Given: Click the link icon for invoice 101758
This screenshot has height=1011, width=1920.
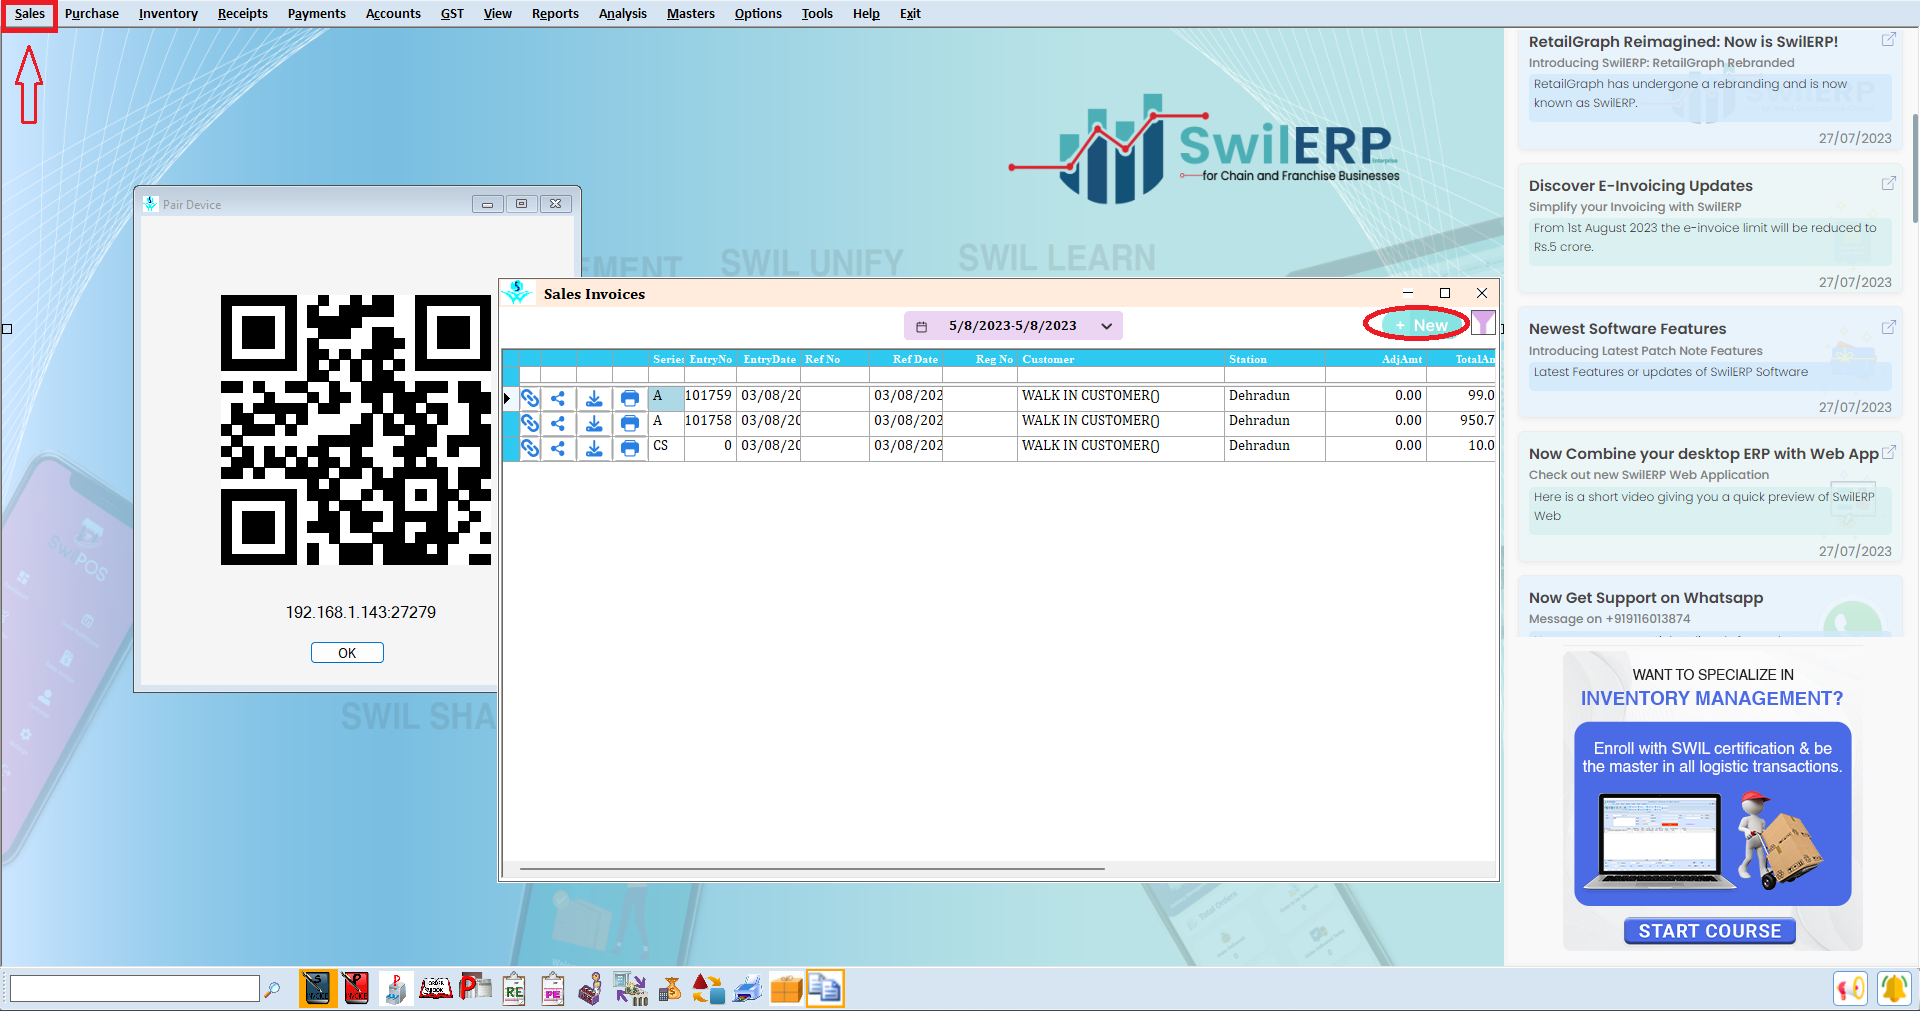Looking at the screenshot, I should [x=530, y=423].
